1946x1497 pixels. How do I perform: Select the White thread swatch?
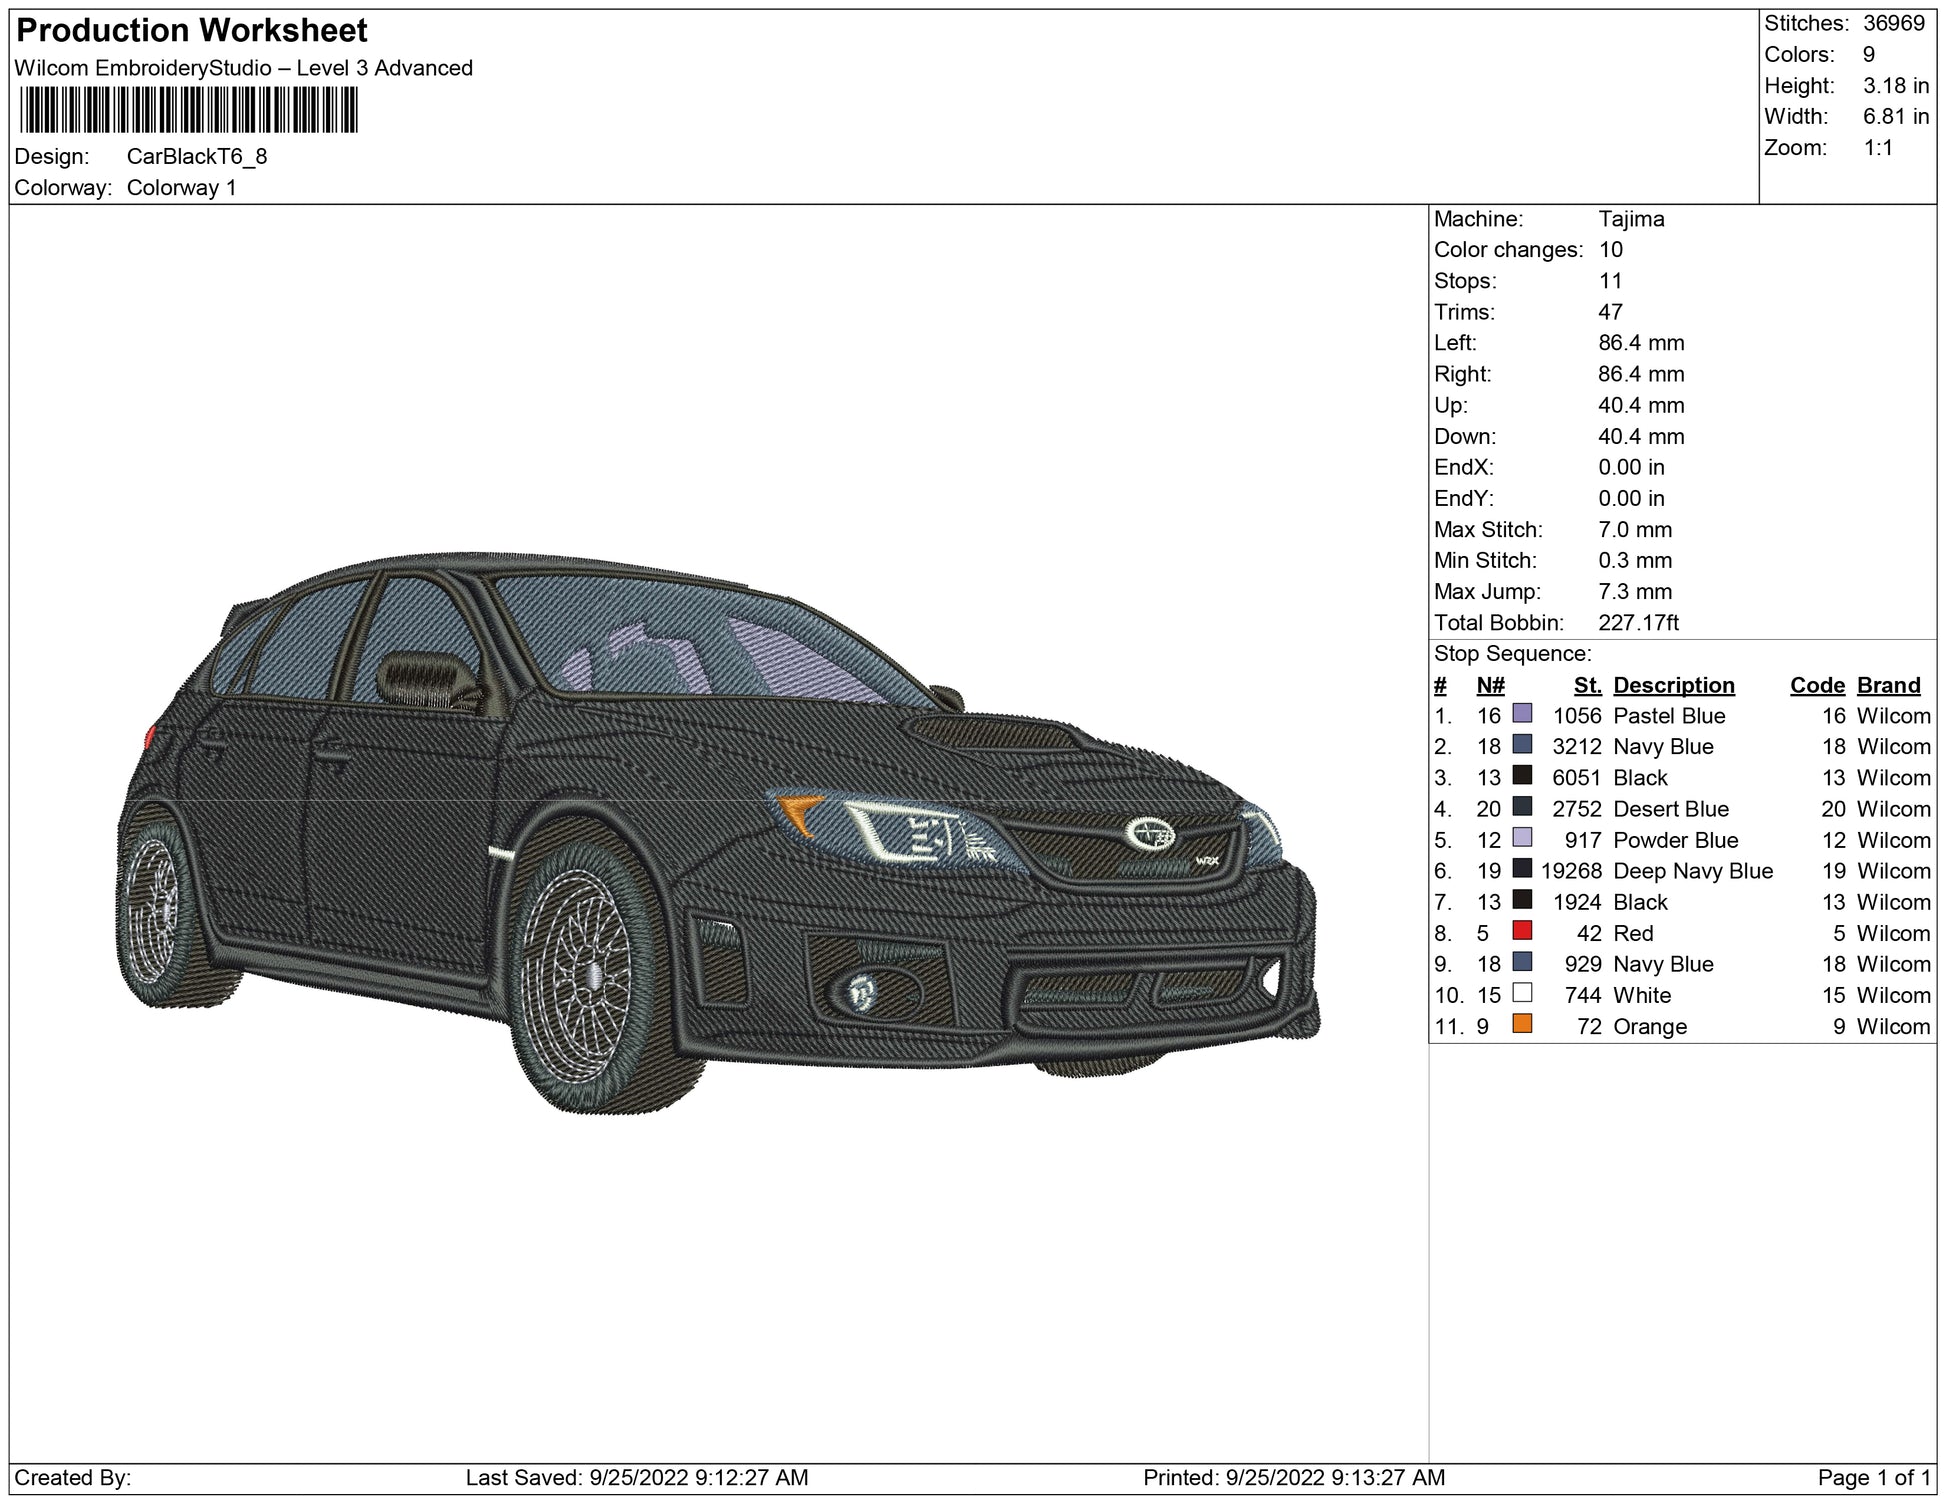1522,993
